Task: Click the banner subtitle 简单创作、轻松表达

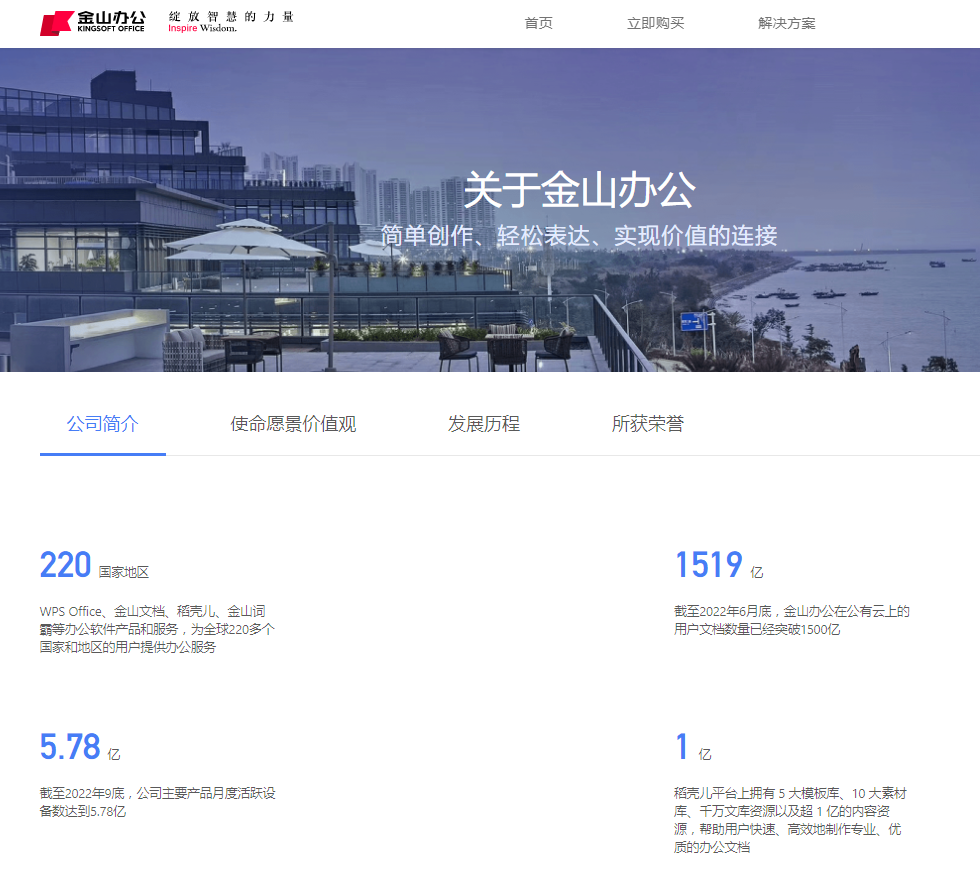Action: (578, 236)
